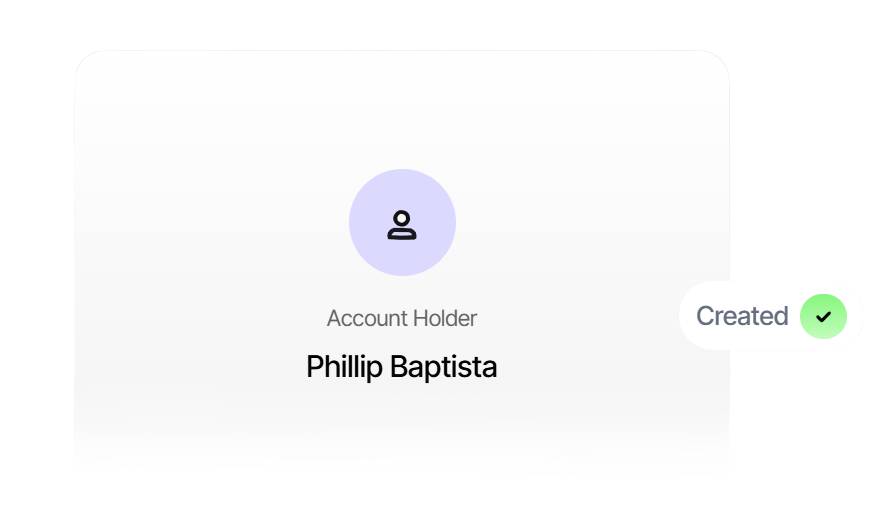The height and width of the screenshot is (526, 896).
Task: Tap the user glyph above Account Holder
Action: pyautogui.click(x=402, y=225)
